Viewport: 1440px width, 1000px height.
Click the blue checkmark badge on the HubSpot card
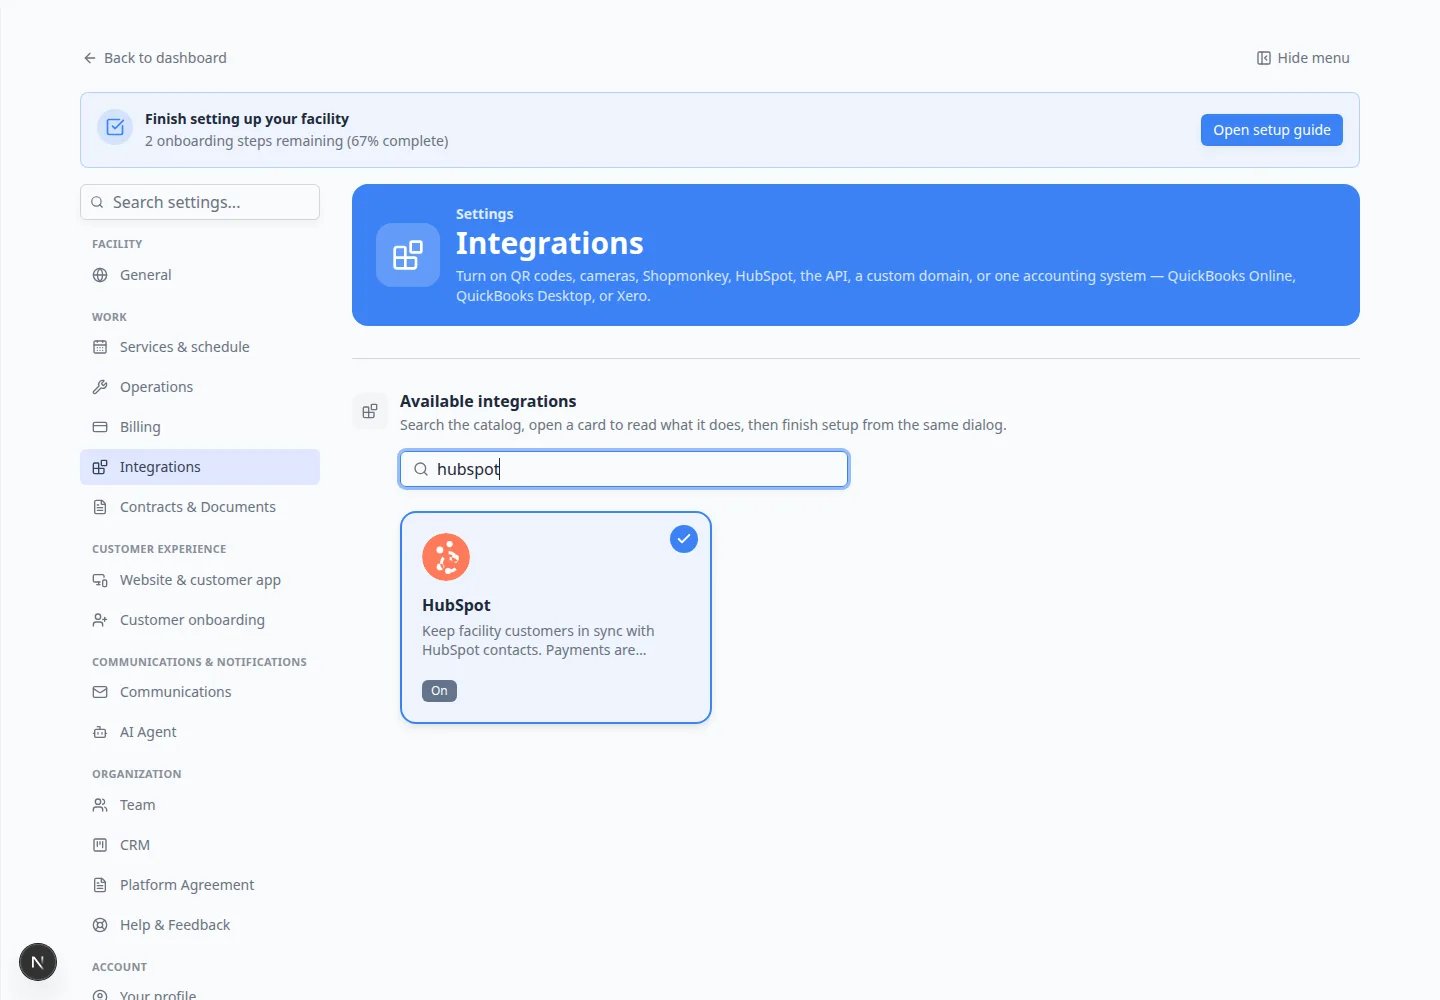click(x=684, y=539)
